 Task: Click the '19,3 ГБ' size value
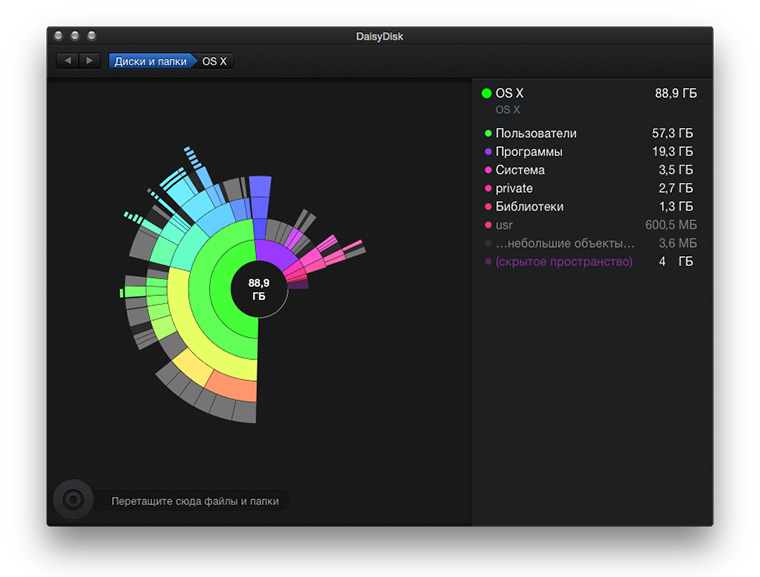click(673, 152)
